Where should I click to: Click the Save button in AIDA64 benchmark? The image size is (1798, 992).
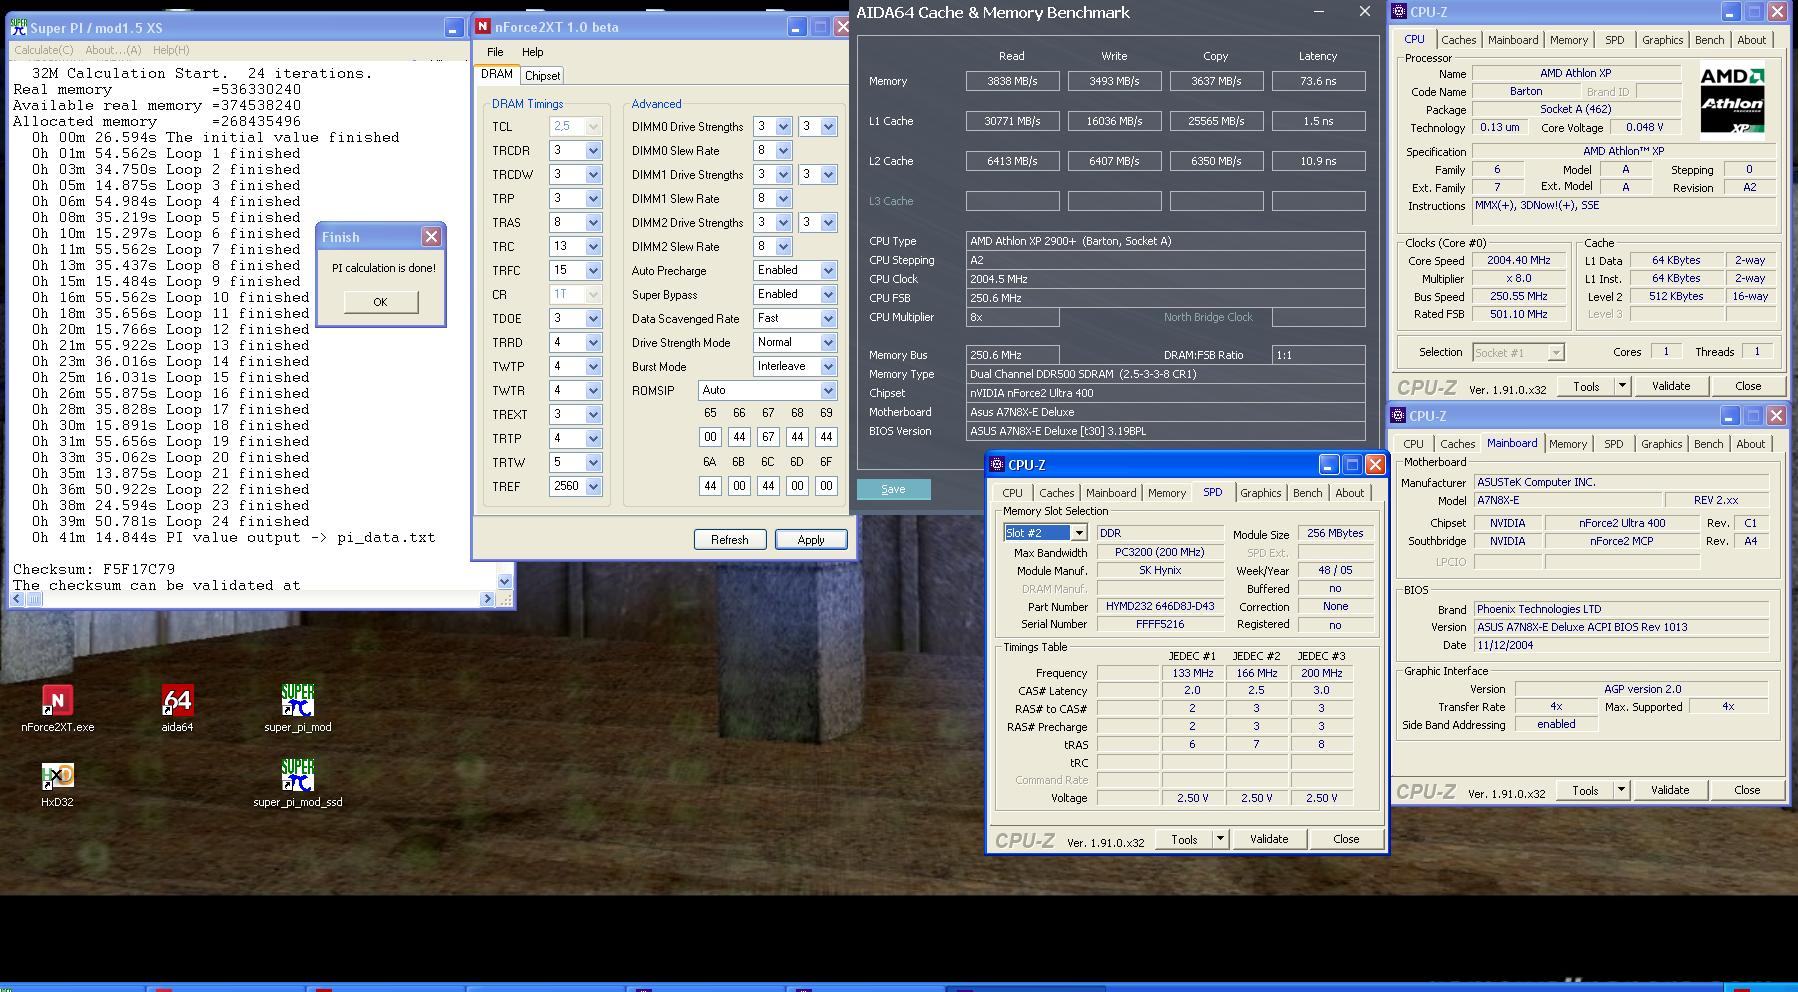(x=893, y=489)
